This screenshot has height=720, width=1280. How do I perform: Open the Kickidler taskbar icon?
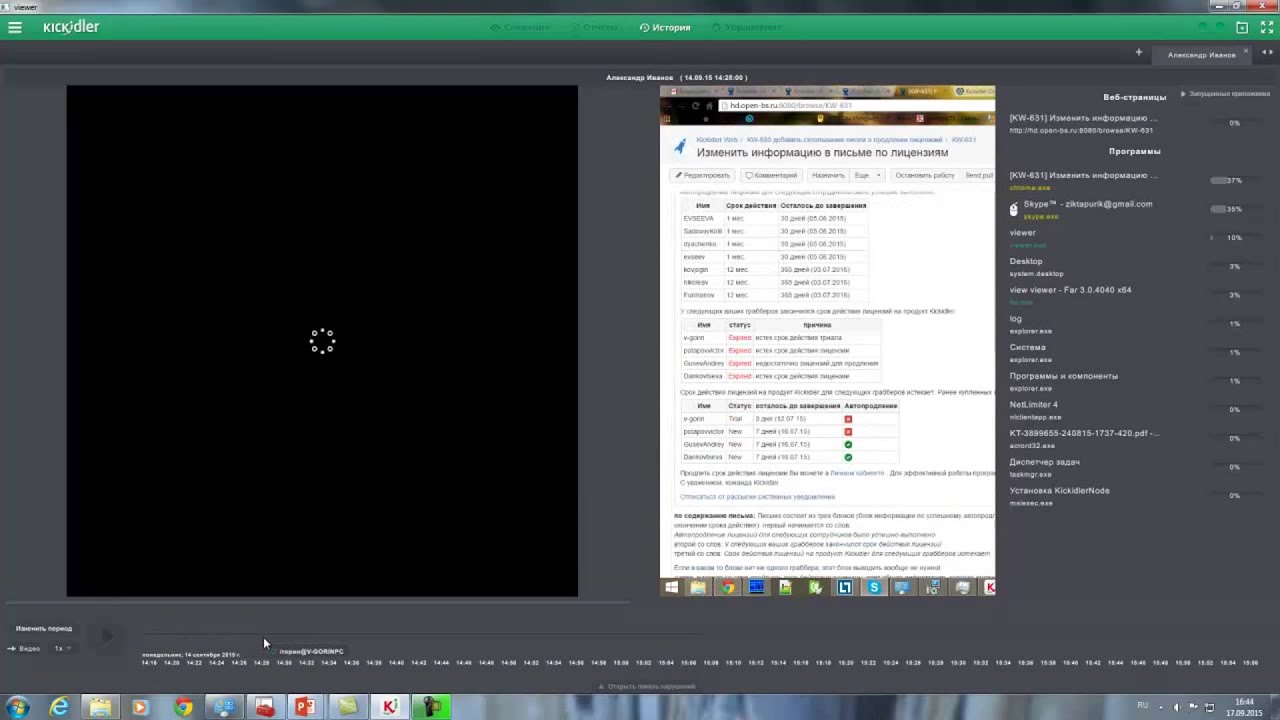[x=390, y=707]
